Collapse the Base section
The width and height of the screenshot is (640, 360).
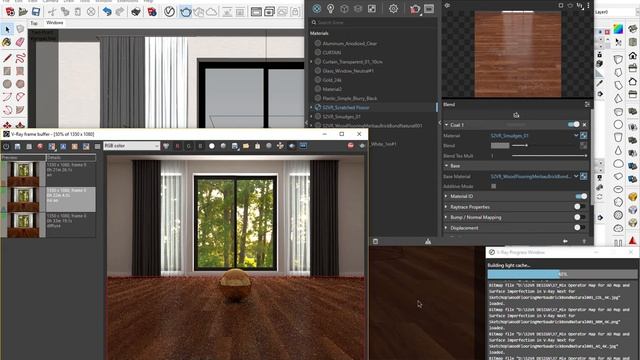point(446,166)
